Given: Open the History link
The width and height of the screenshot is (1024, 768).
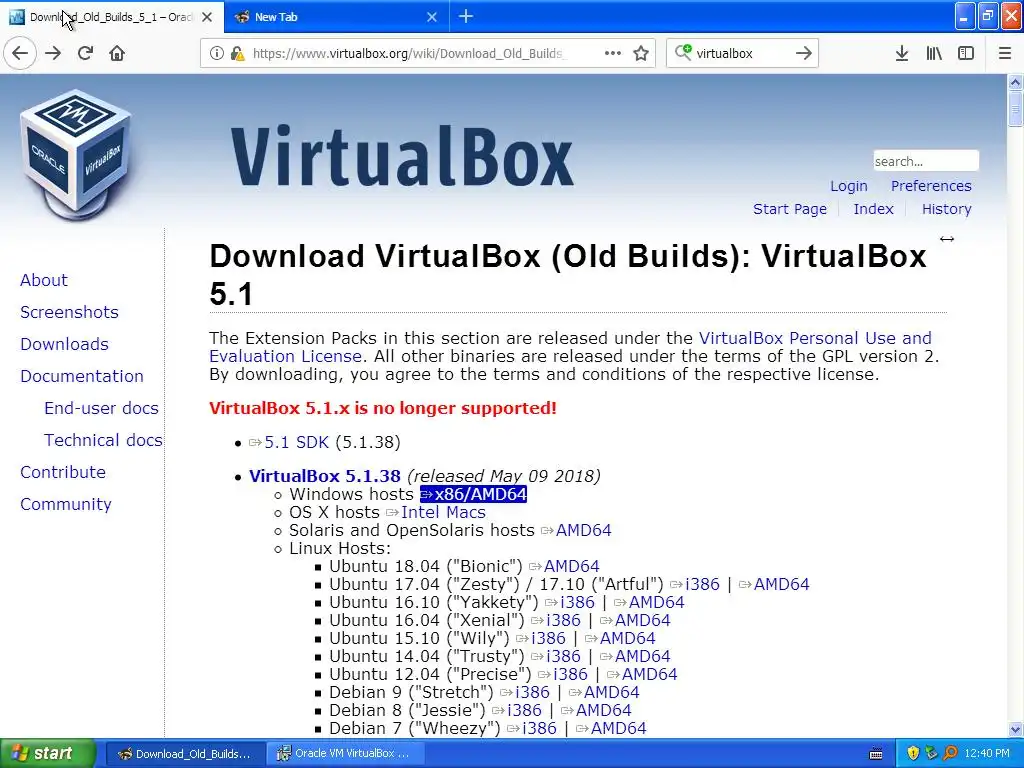Looking at the screenshot, I should [x=946, y=209].
